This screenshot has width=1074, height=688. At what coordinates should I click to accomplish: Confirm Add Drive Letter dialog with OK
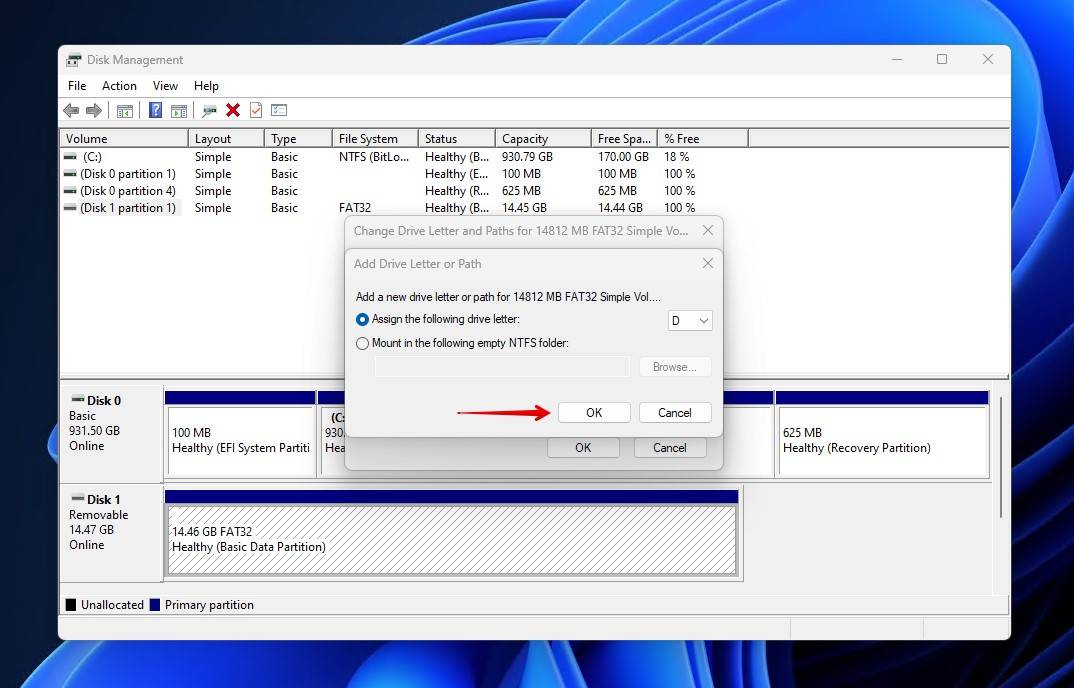click(594, 413)
